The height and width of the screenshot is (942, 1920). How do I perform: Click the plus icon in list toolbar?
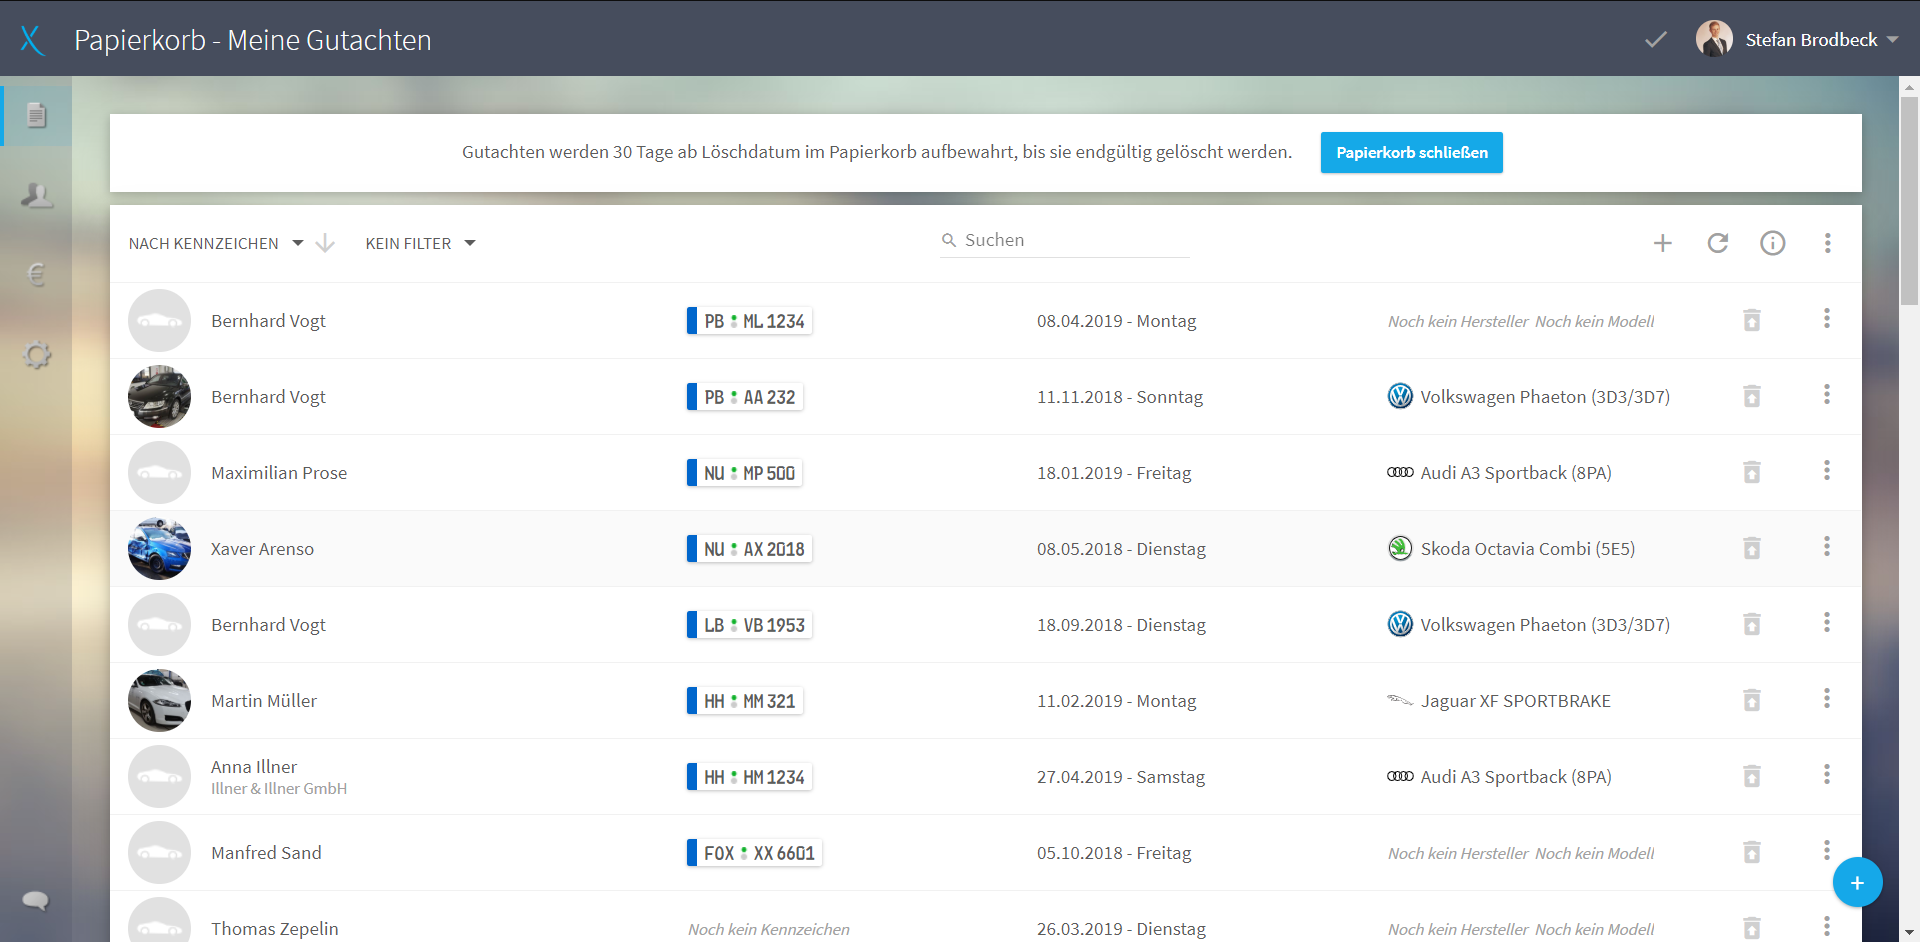pyautogui.click(x=1663, y=243)
